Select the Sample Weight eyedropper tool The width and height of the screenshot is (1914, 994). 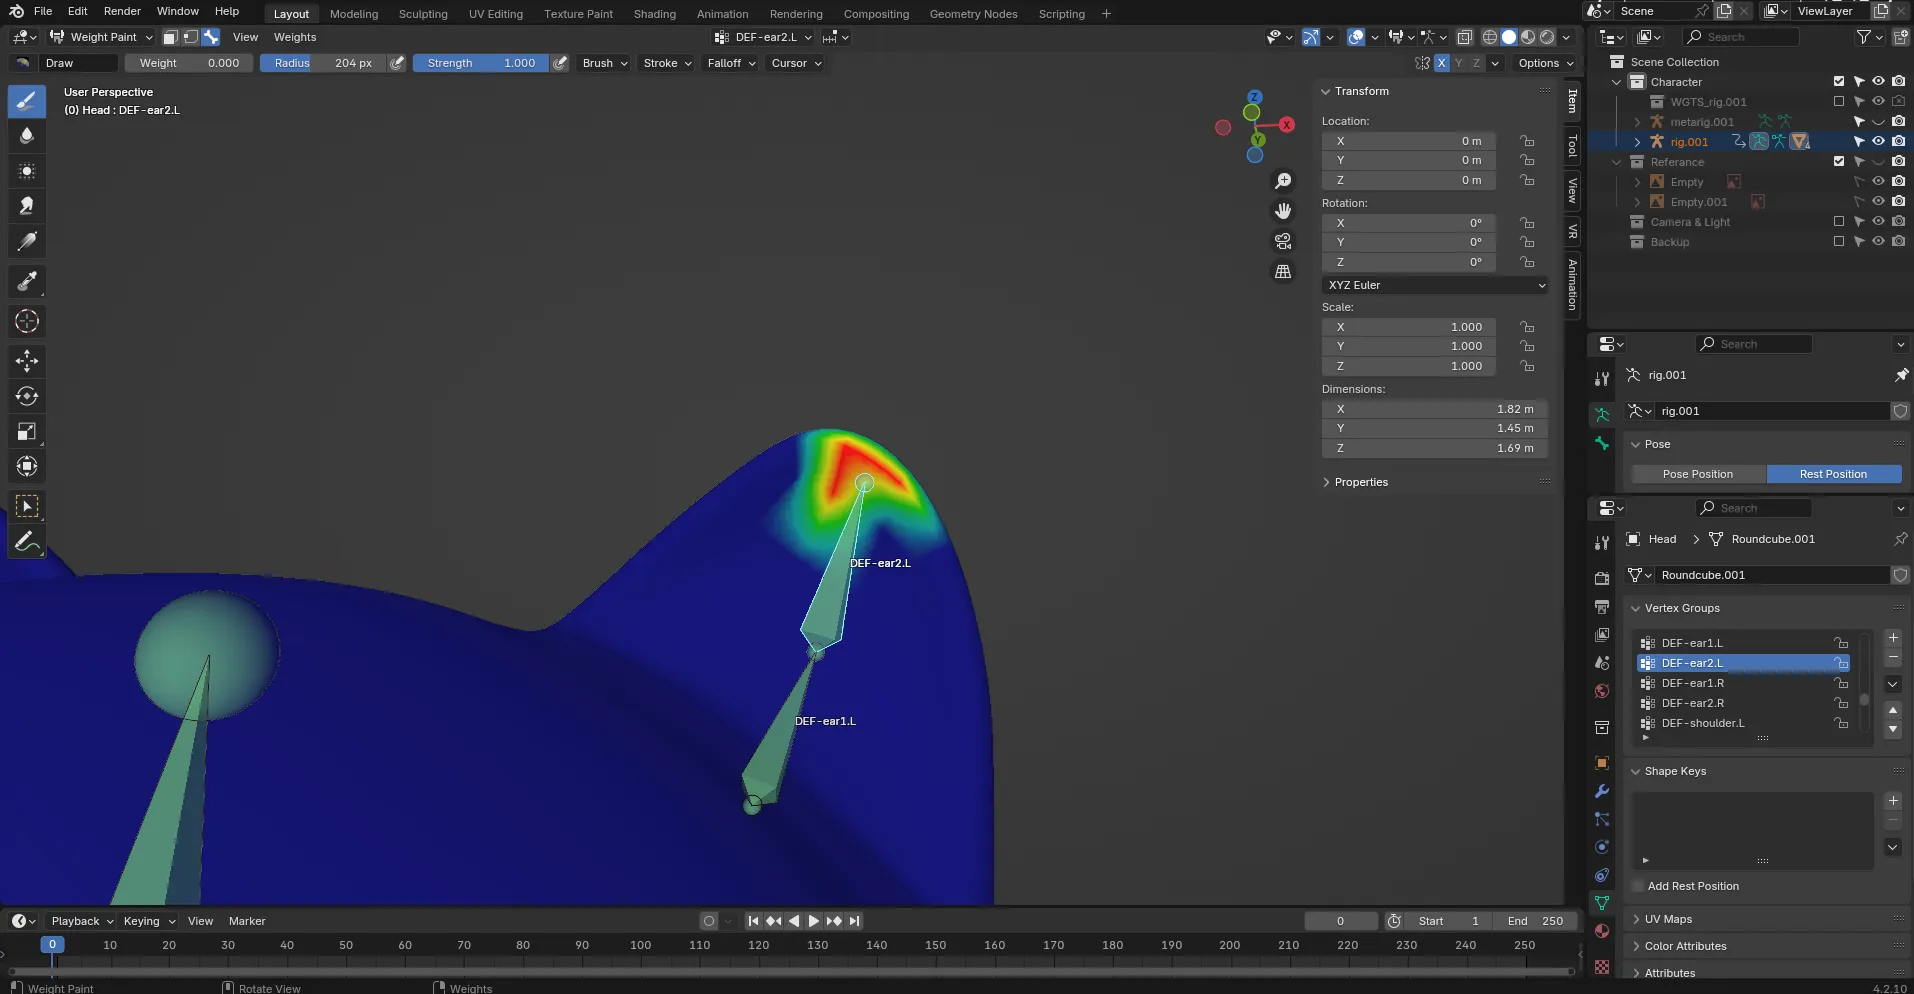point(27,282)
